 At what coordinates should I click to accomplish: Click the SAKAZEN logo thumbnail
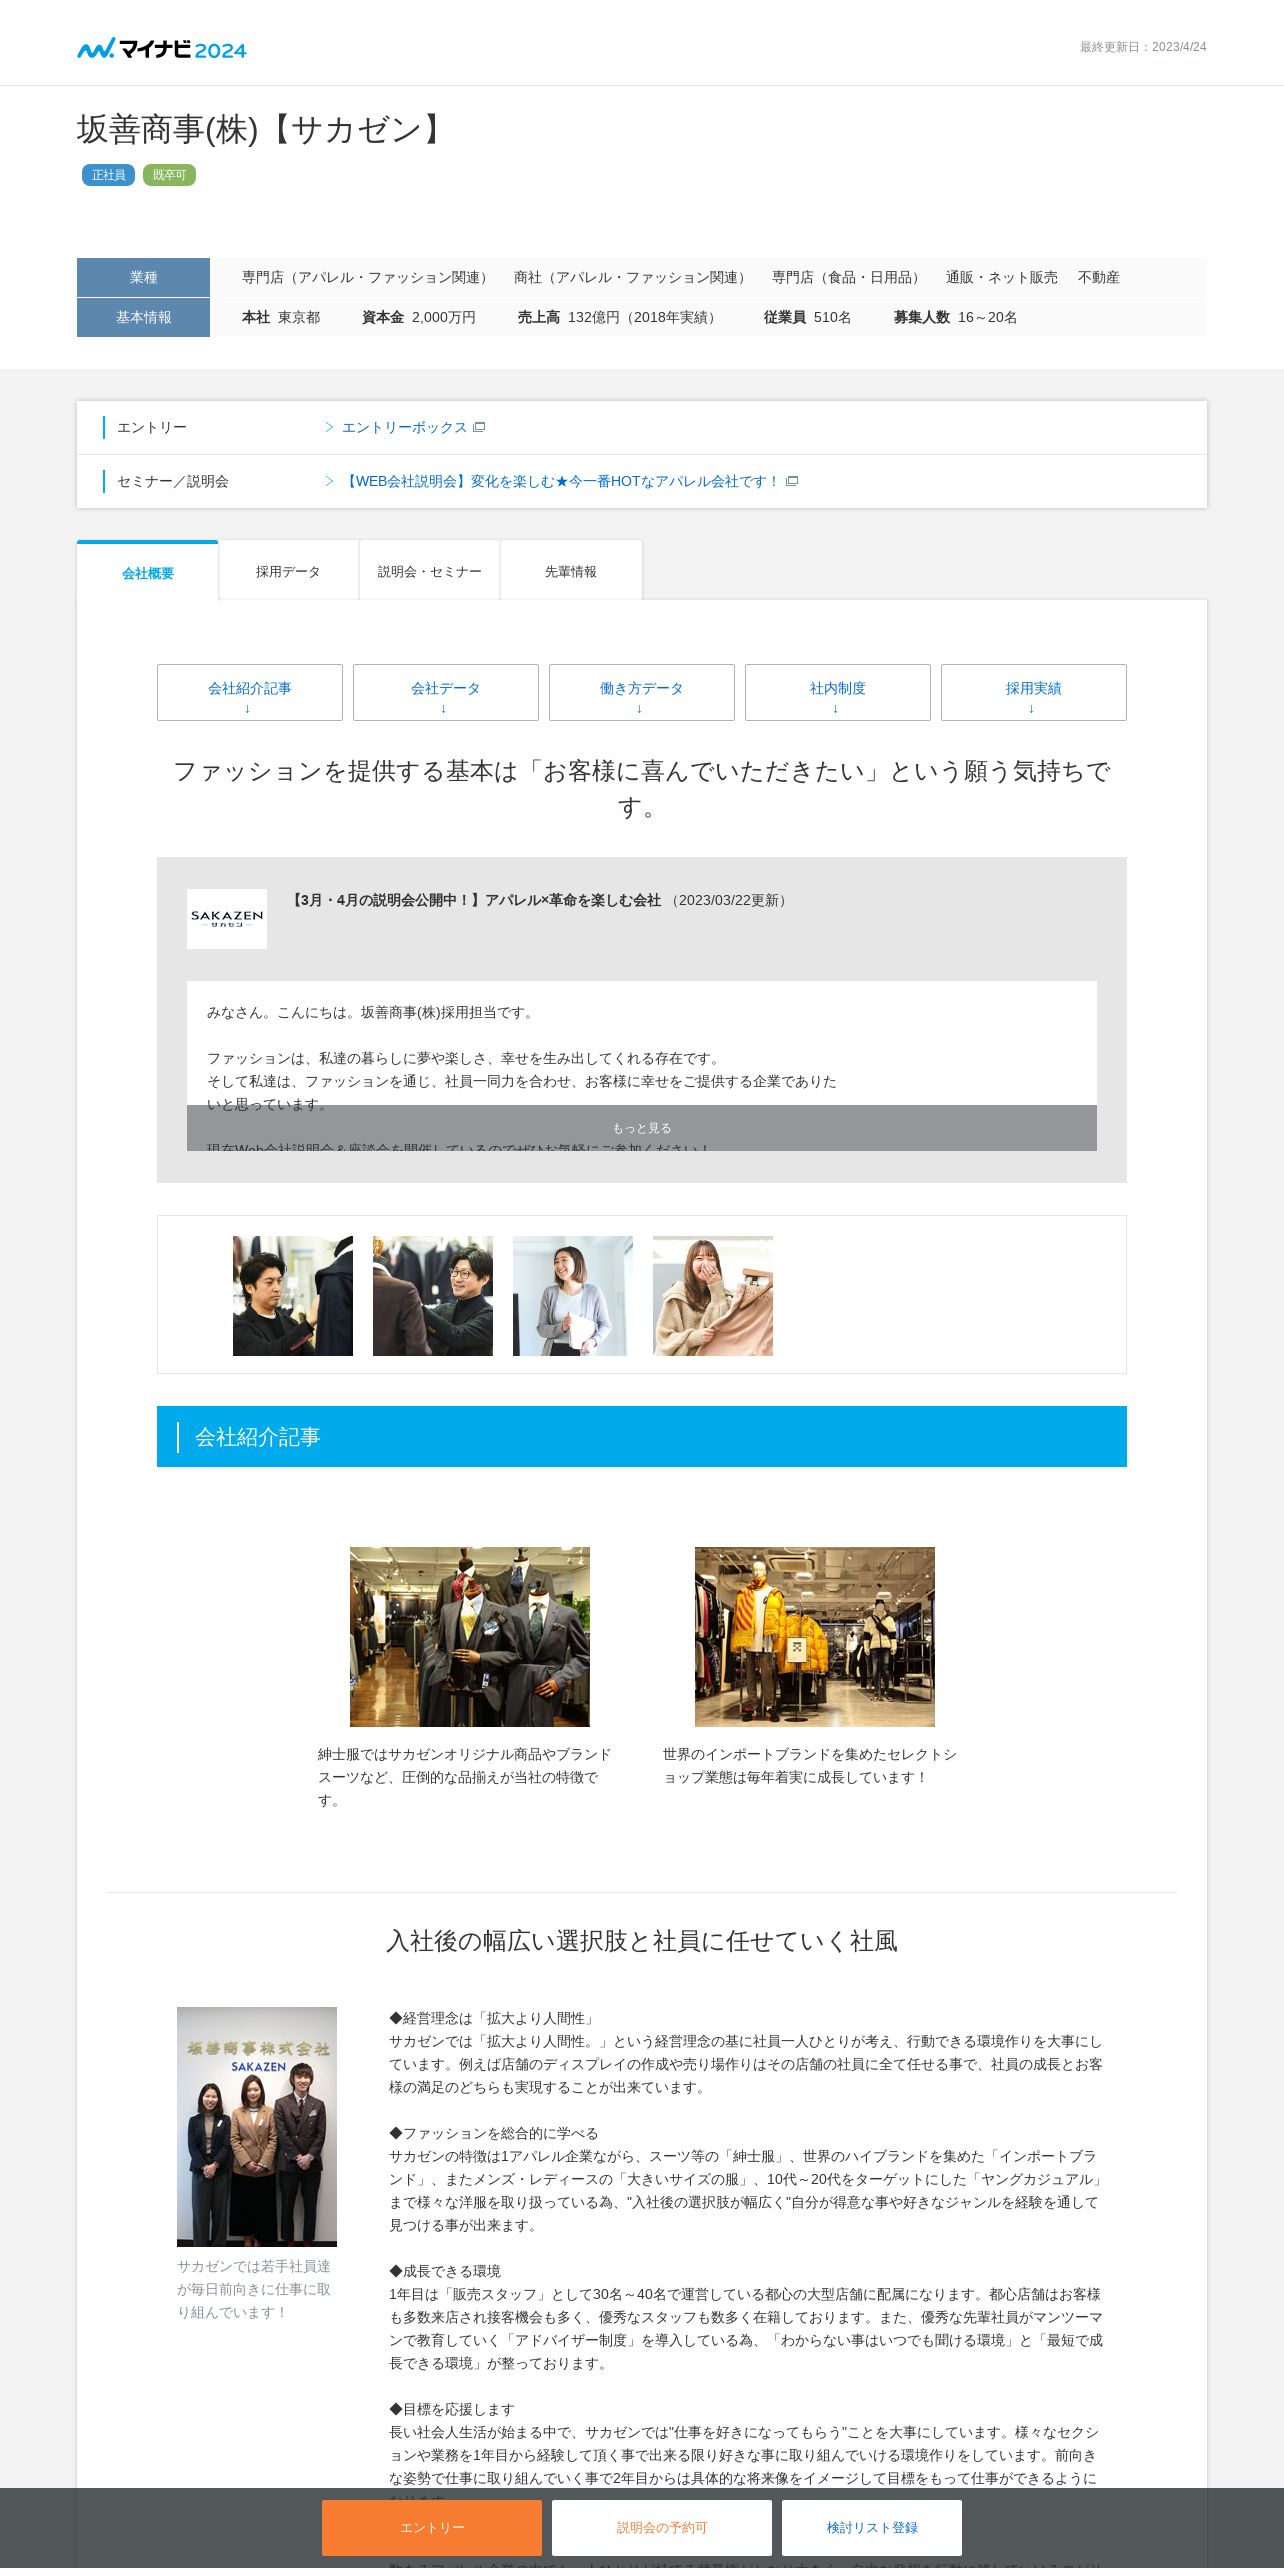coord(227,918)
